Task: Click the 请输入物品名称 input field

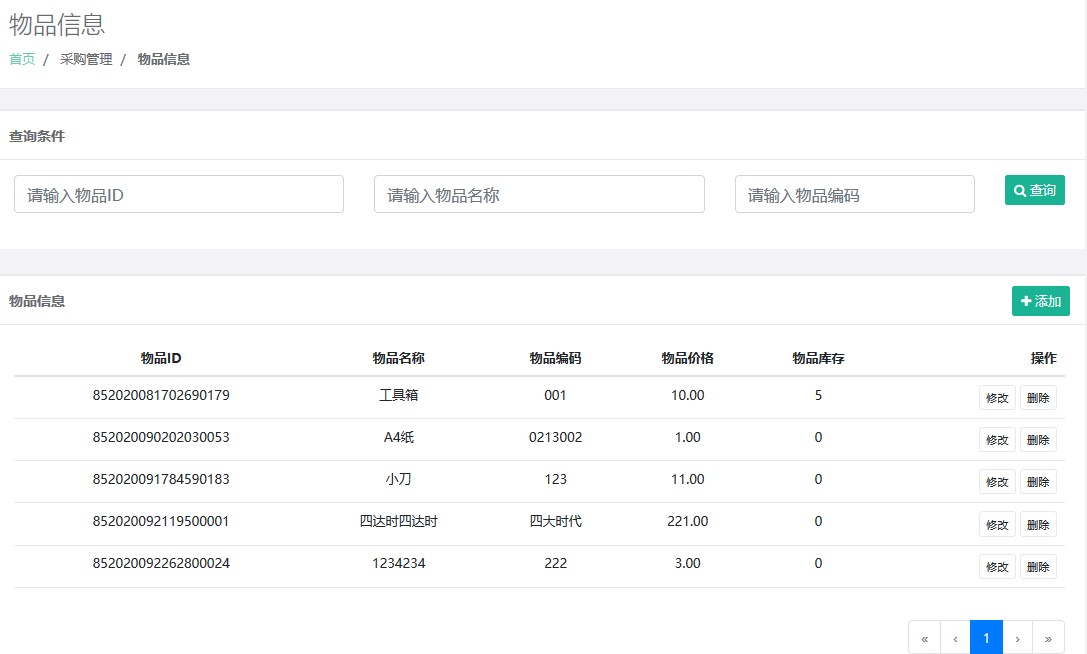Action: tap(539, 195)
